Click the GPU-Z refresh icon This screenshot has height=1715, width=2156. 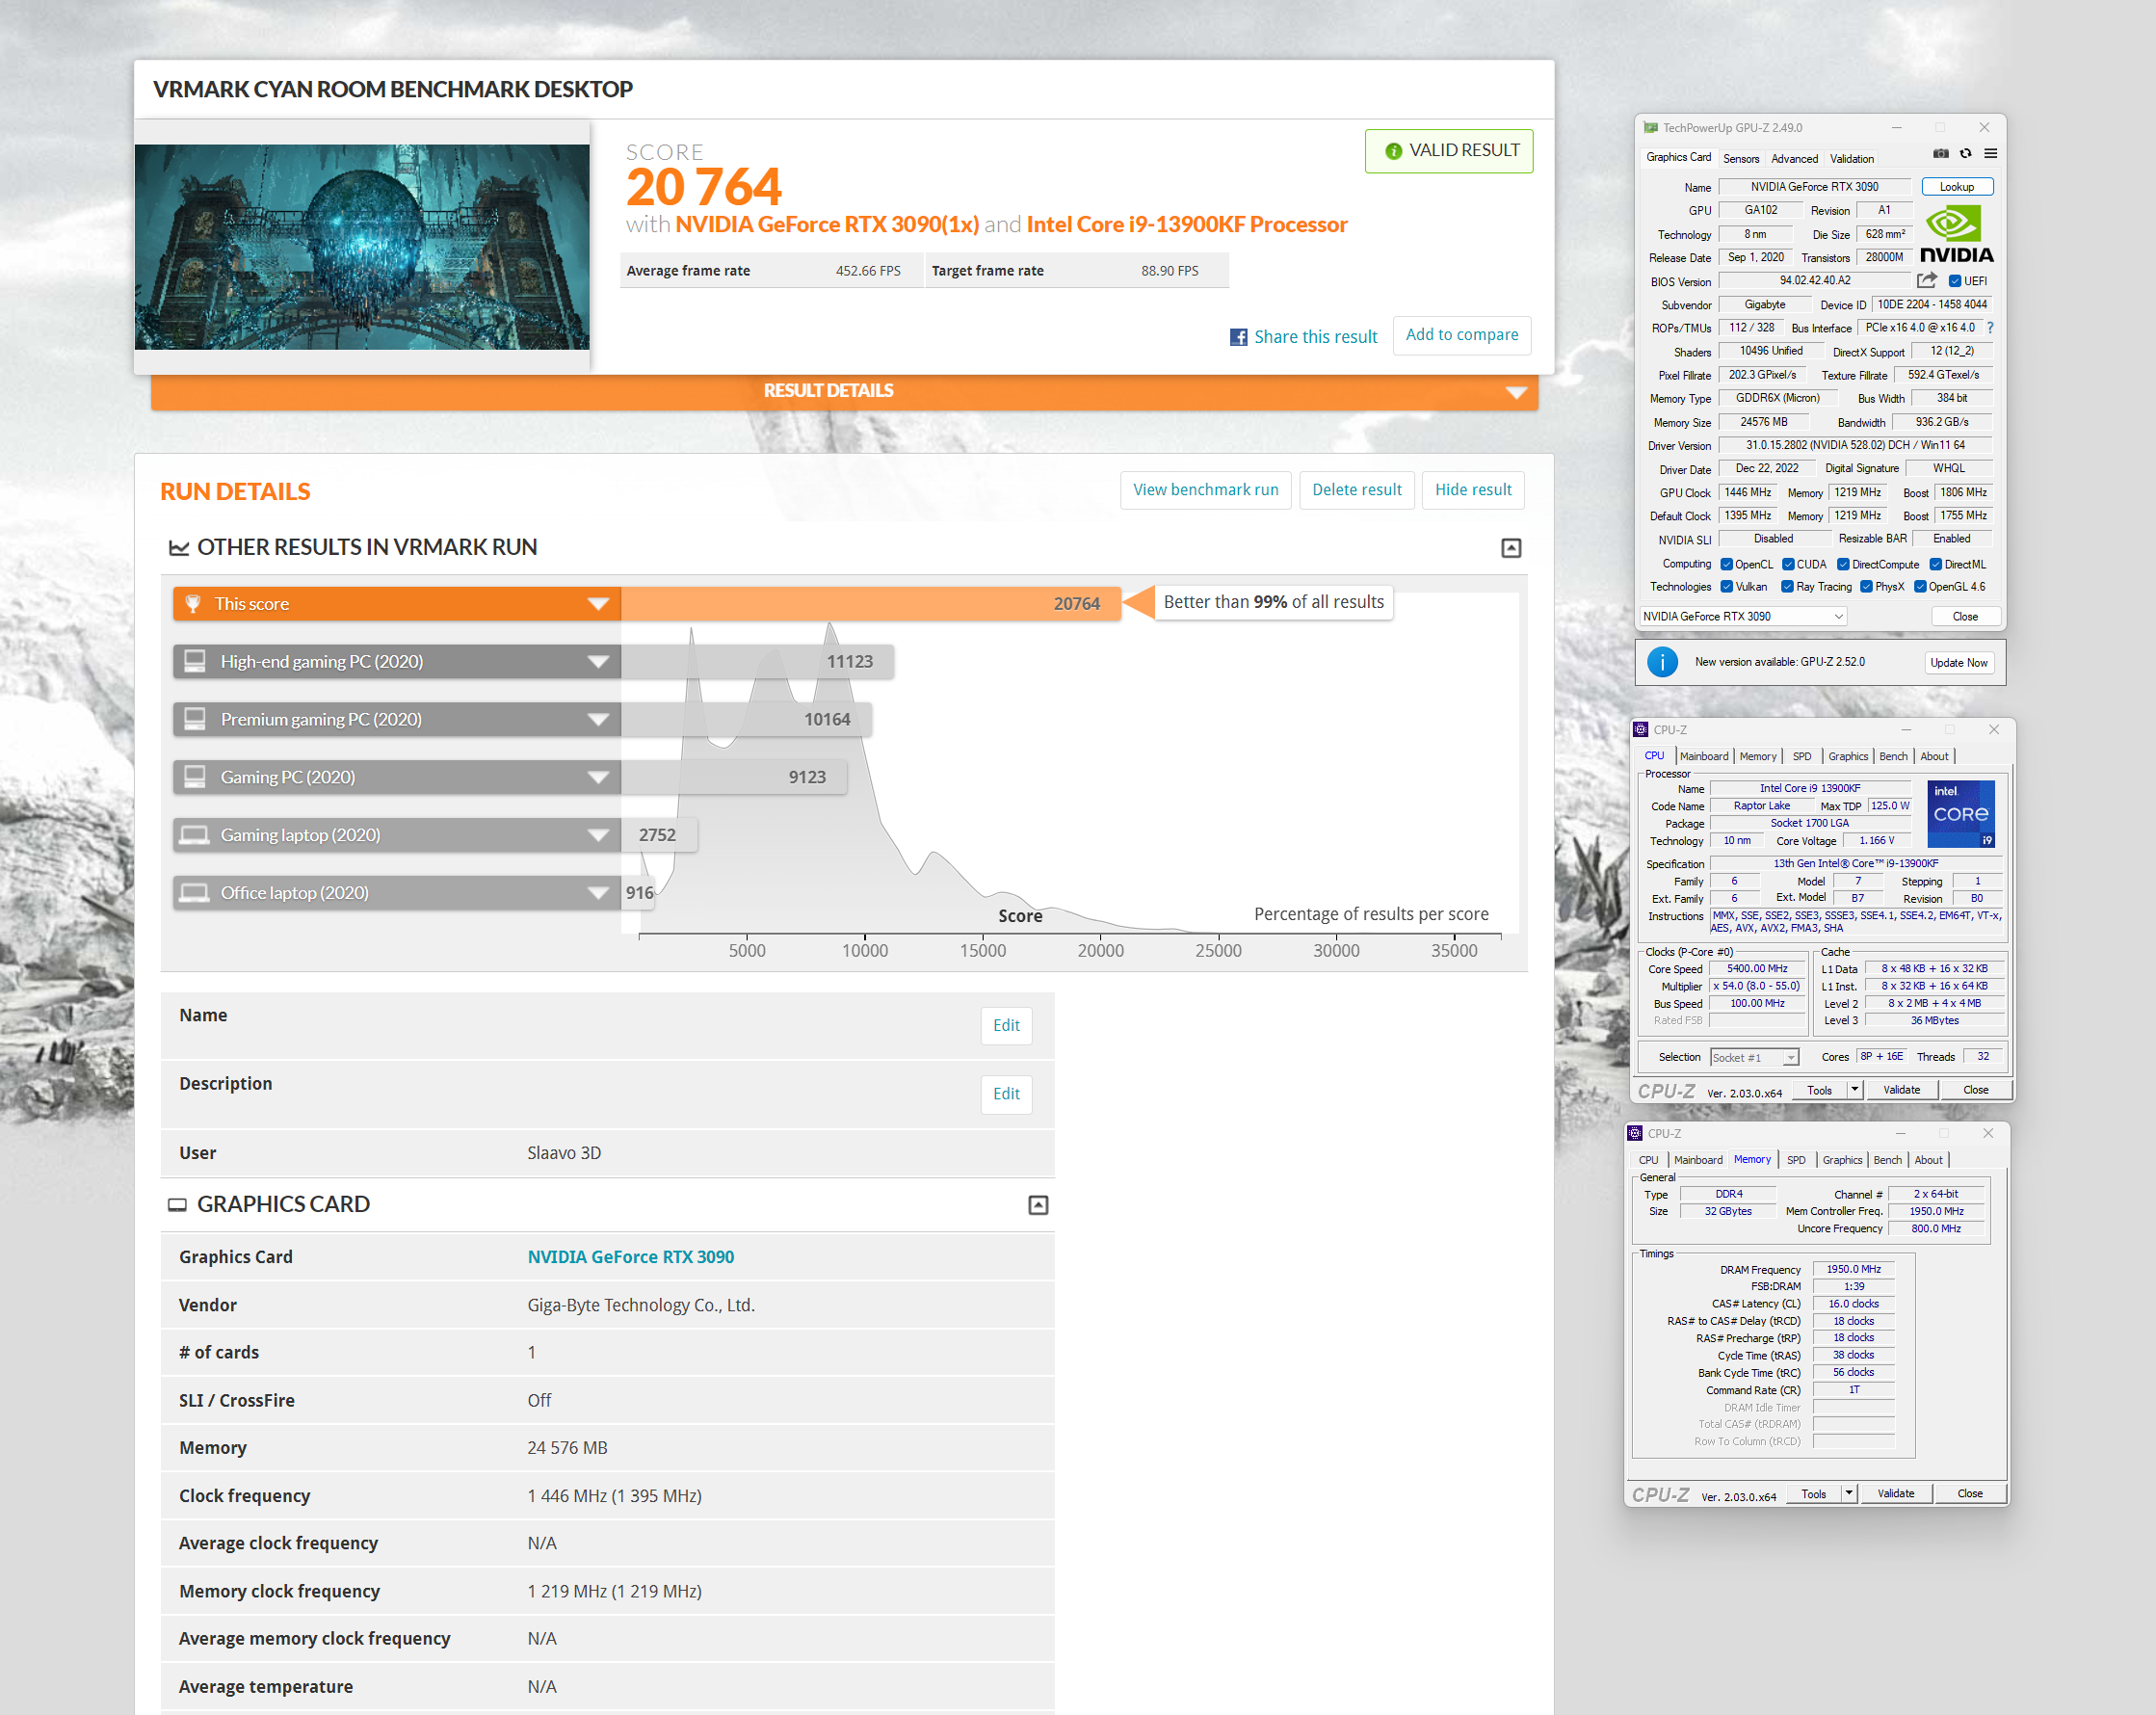pyautogui.click(x=1965, y=154)
